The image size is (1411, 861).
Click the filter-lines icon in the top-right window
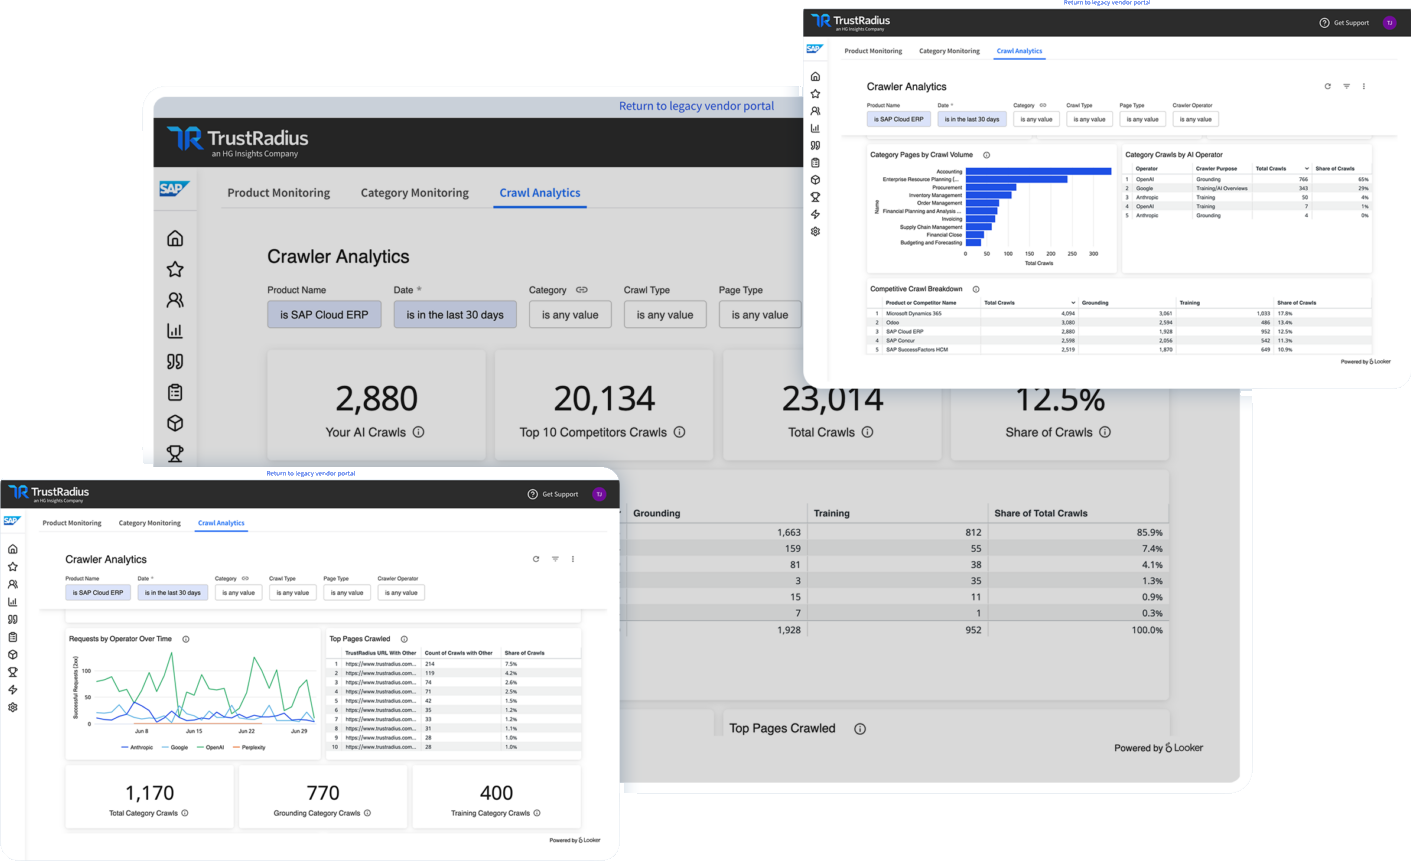[1346, 87]
